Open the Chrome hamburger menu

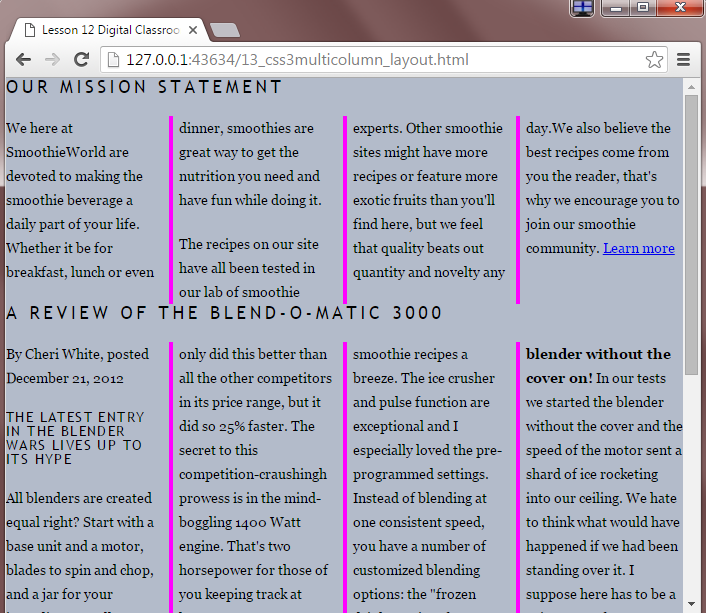pyautogui.click(x=685, y=60)
